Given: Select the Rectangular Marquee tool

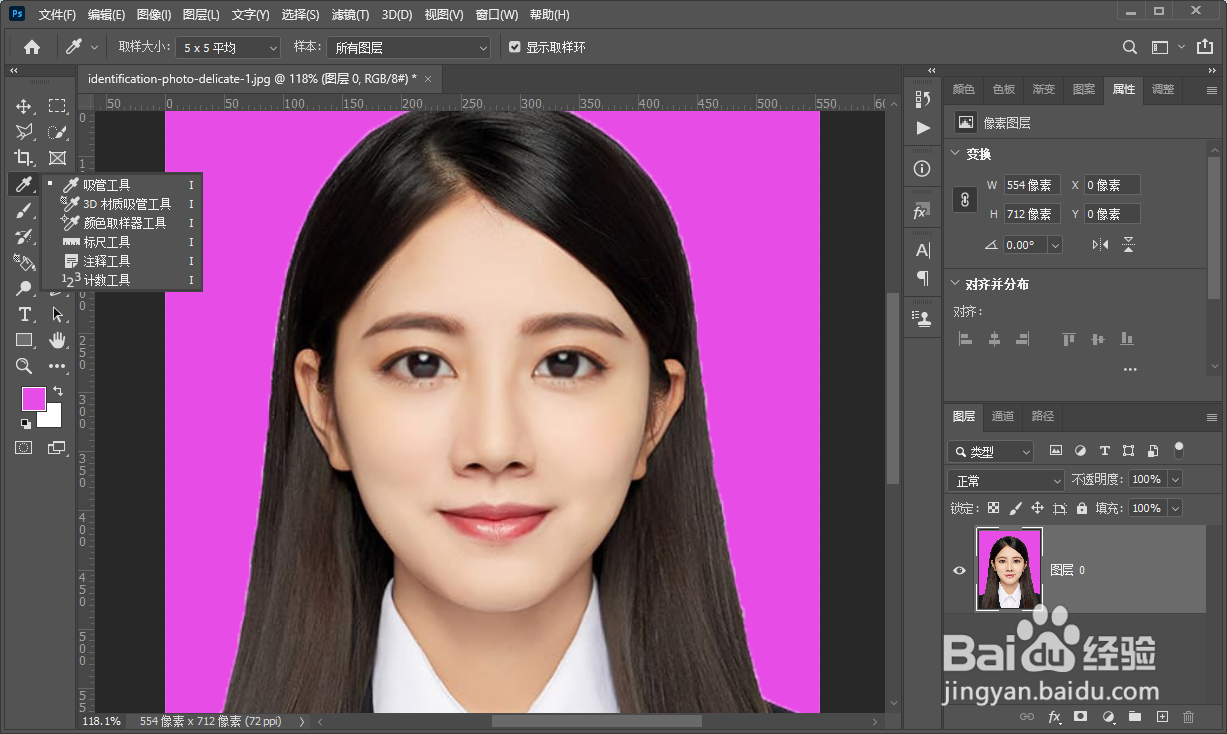Looking at the screenshot, I should coord(57,106).
